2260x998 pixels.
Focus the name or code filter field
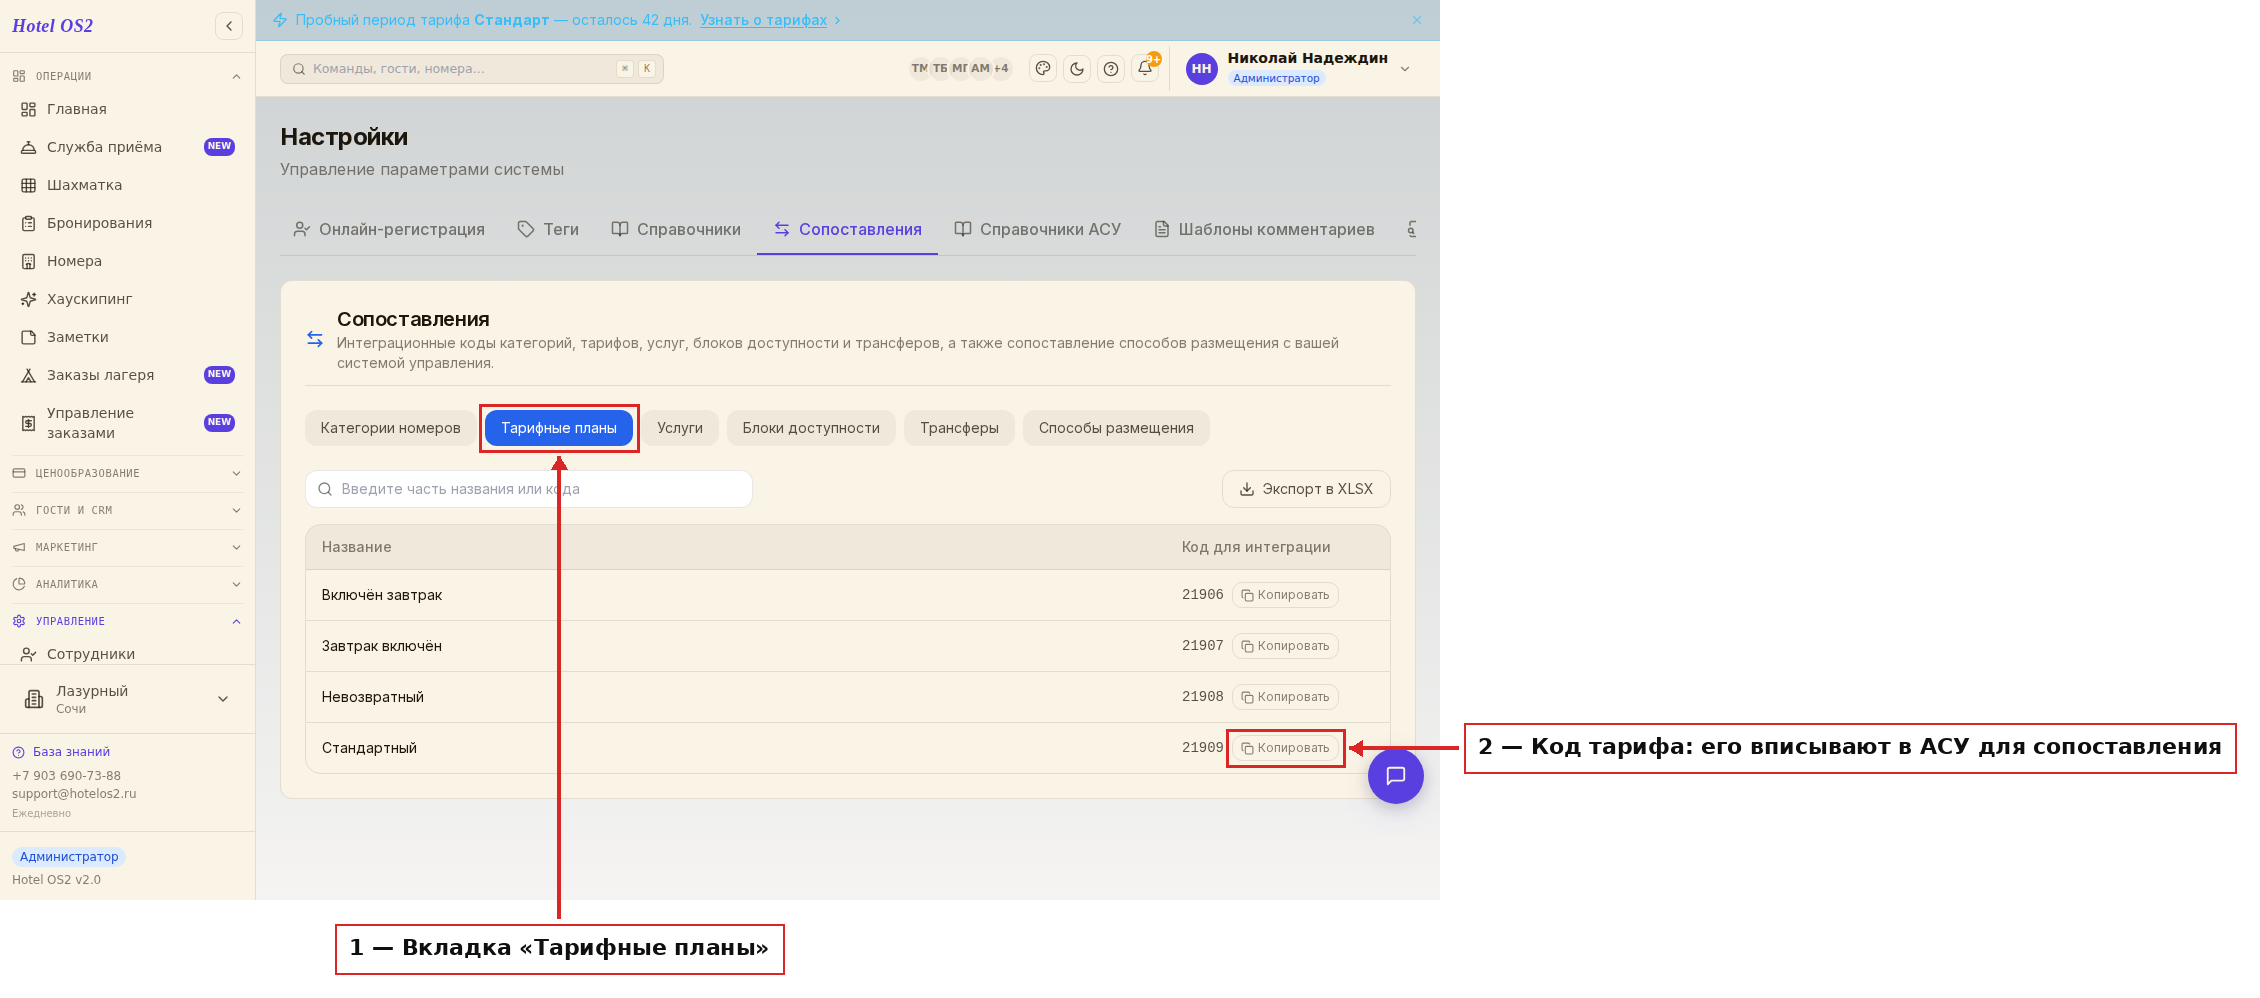click(x=529, y=489)
